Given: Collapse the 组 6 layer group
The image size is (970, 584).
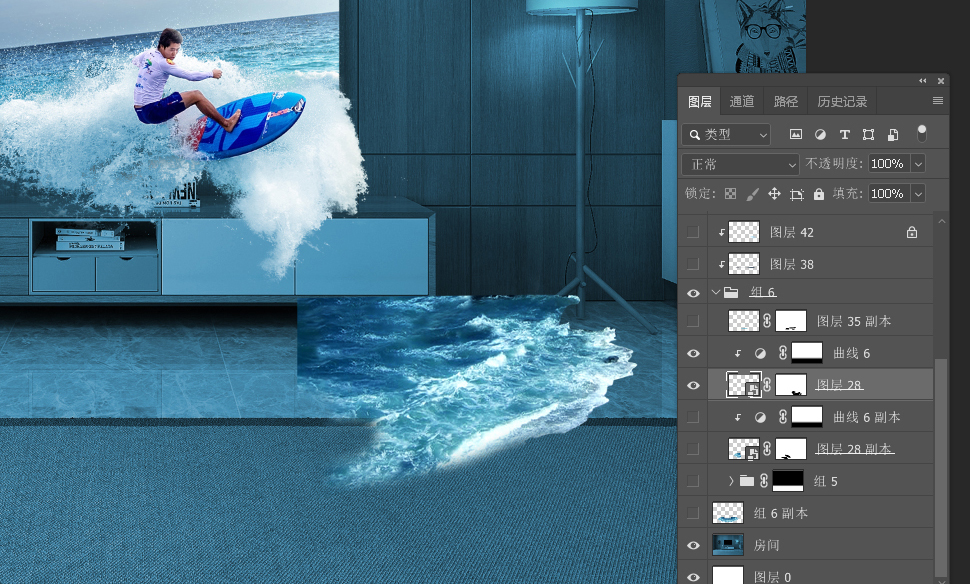Looking at the screenshot, I should coord(715,292).
